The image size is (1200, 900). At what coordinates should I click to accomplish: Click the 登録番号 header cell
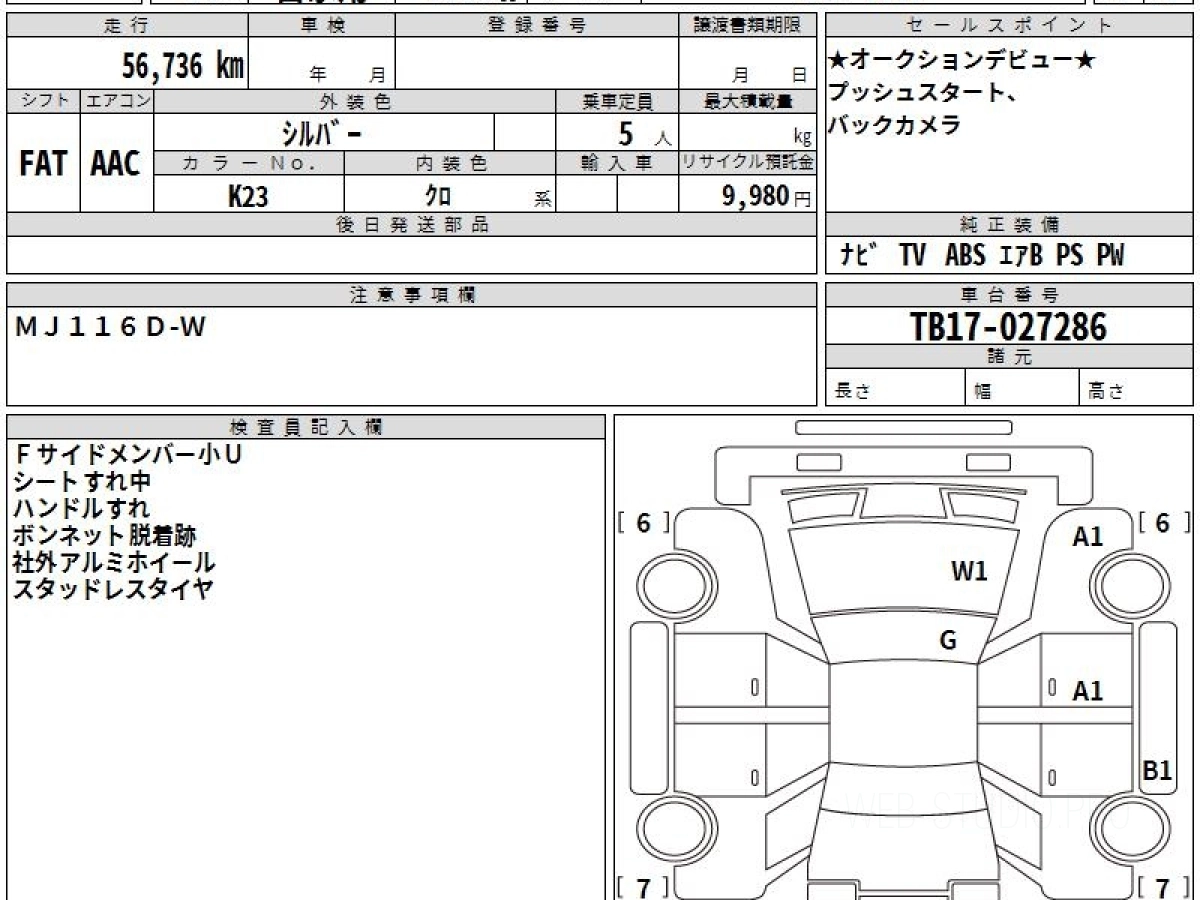(x=537, y=26)
